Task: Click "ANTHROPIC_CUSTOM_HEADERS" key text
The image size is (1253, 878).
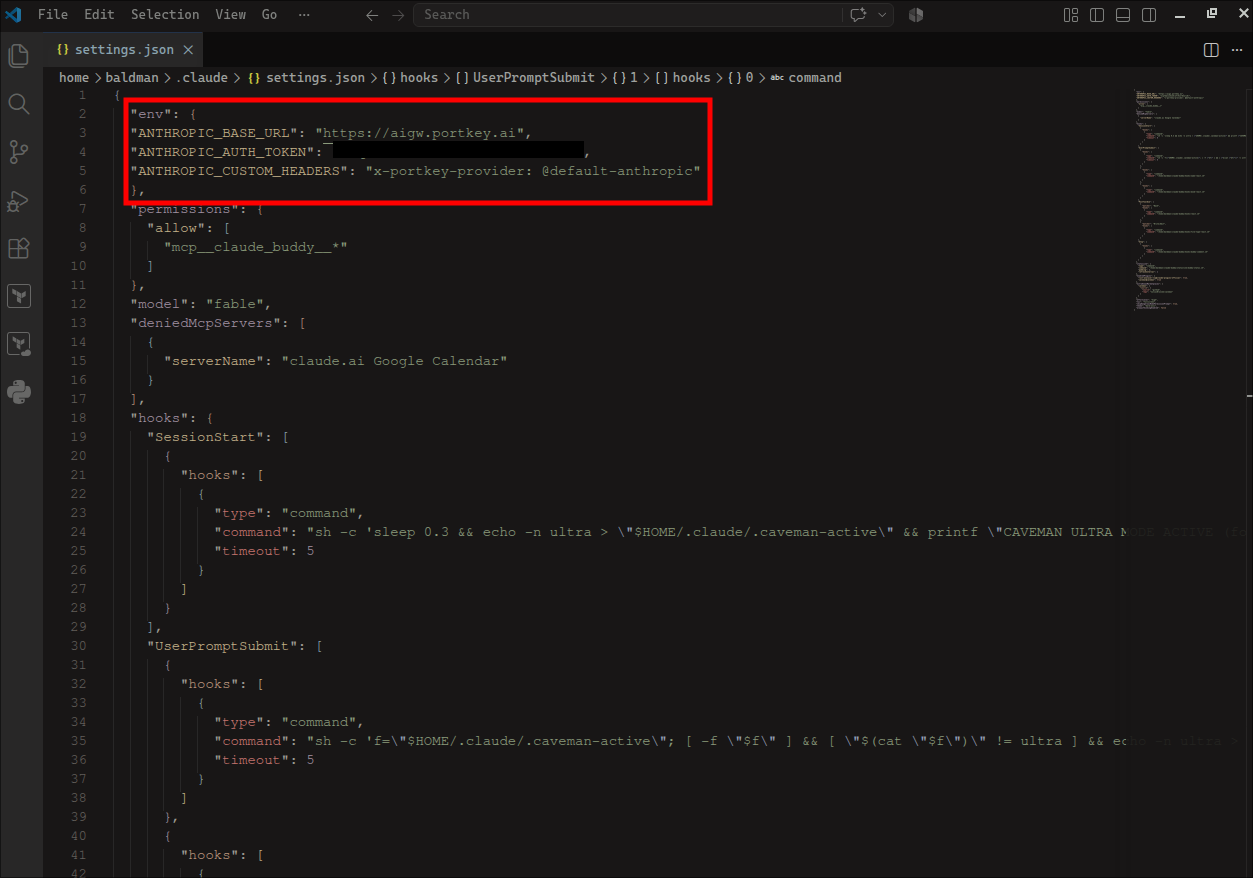Action: (x=241, y=171)
